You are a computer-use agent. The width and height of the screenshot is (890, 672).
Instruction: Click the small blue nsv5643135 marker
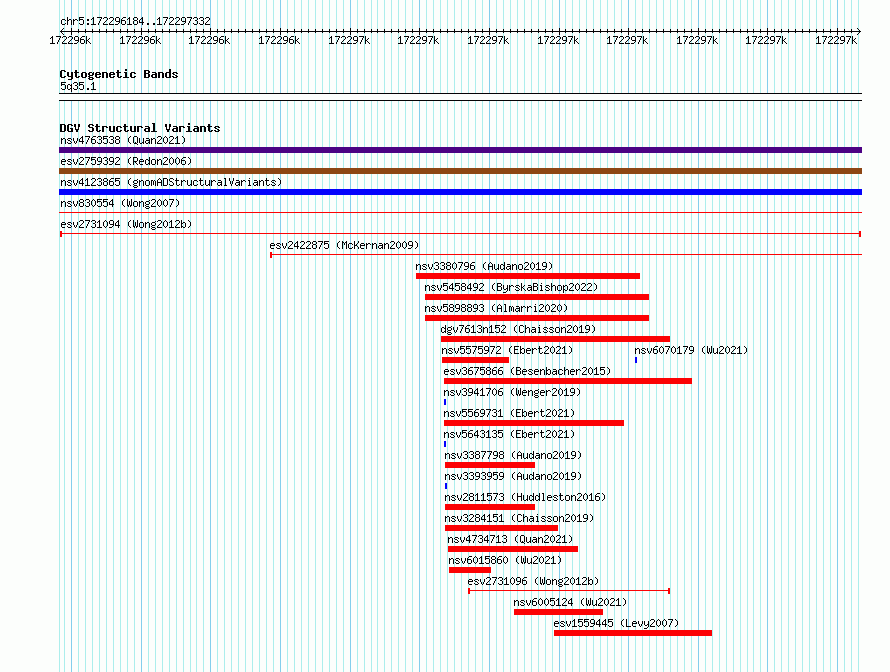coord(445,444)
